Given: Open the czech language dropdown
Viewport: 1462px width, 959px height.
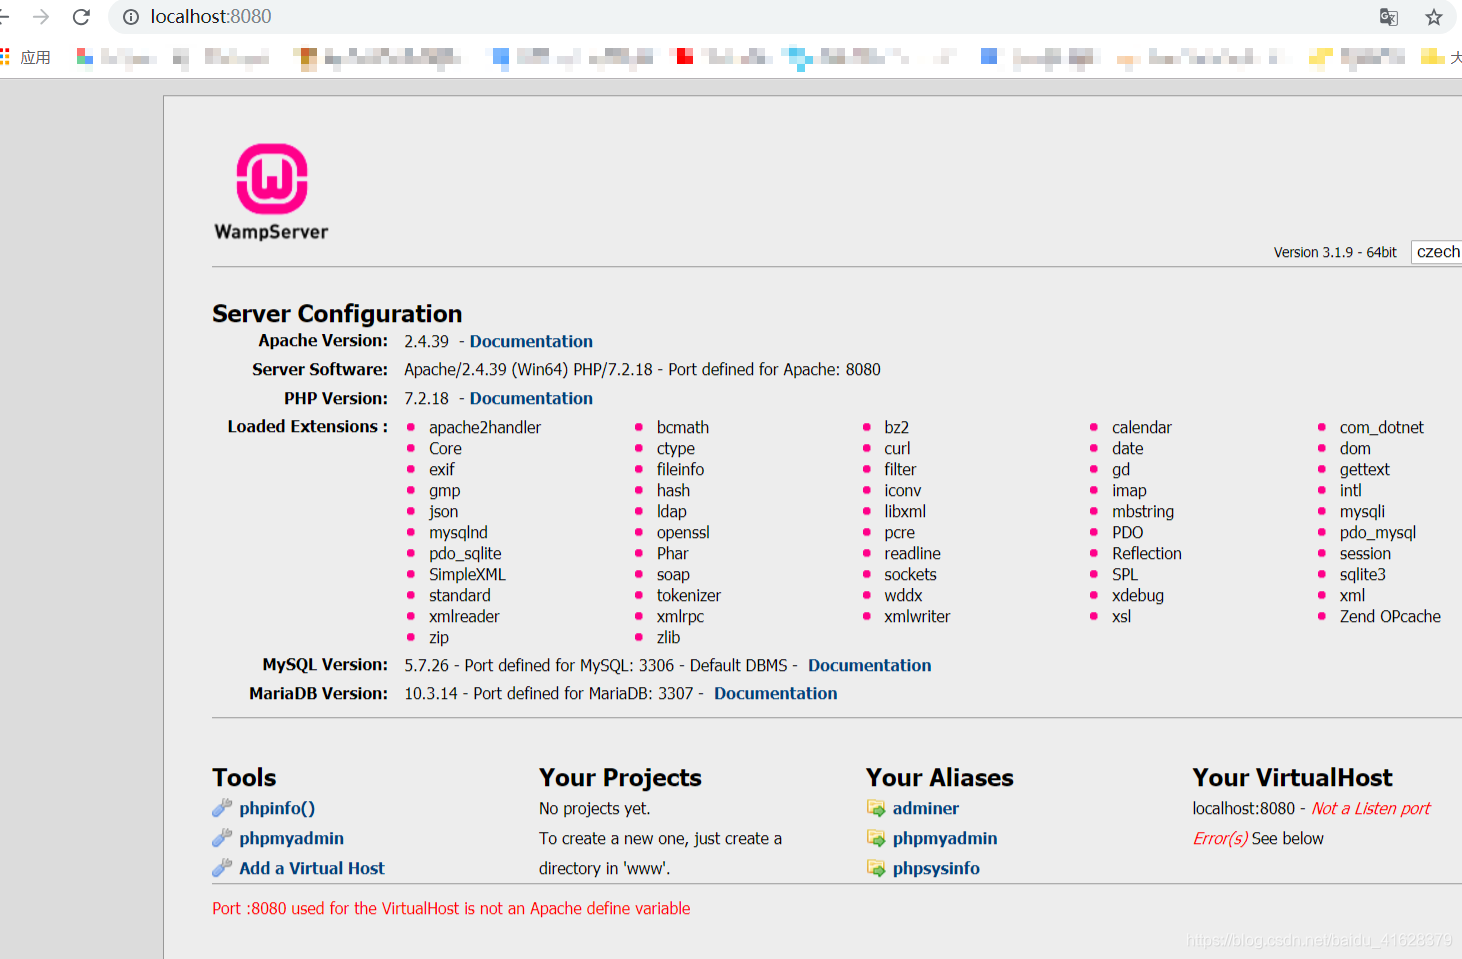Looking at the screenshot, I should tap(1437, 252).
